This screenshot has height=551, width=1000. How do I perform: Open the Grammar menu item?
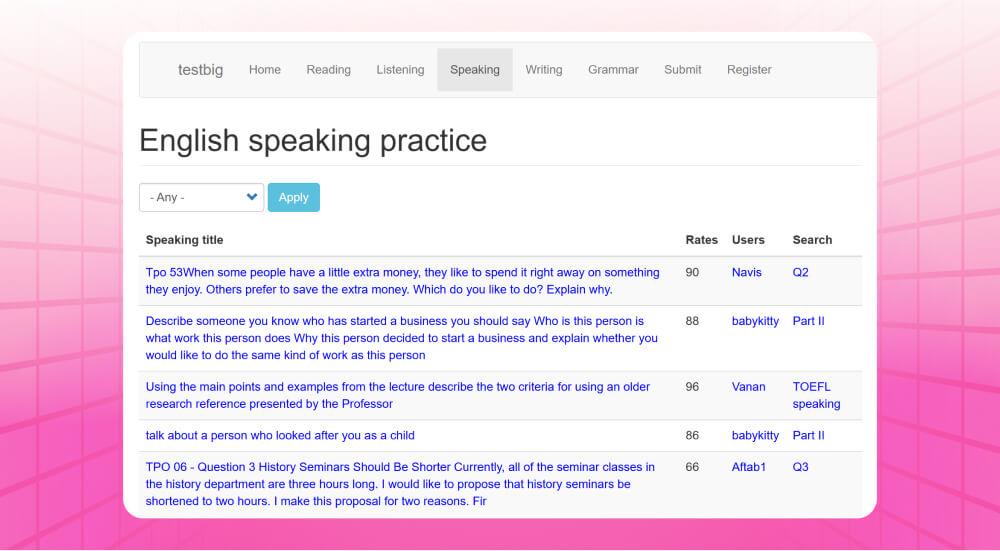coord(613,70)
